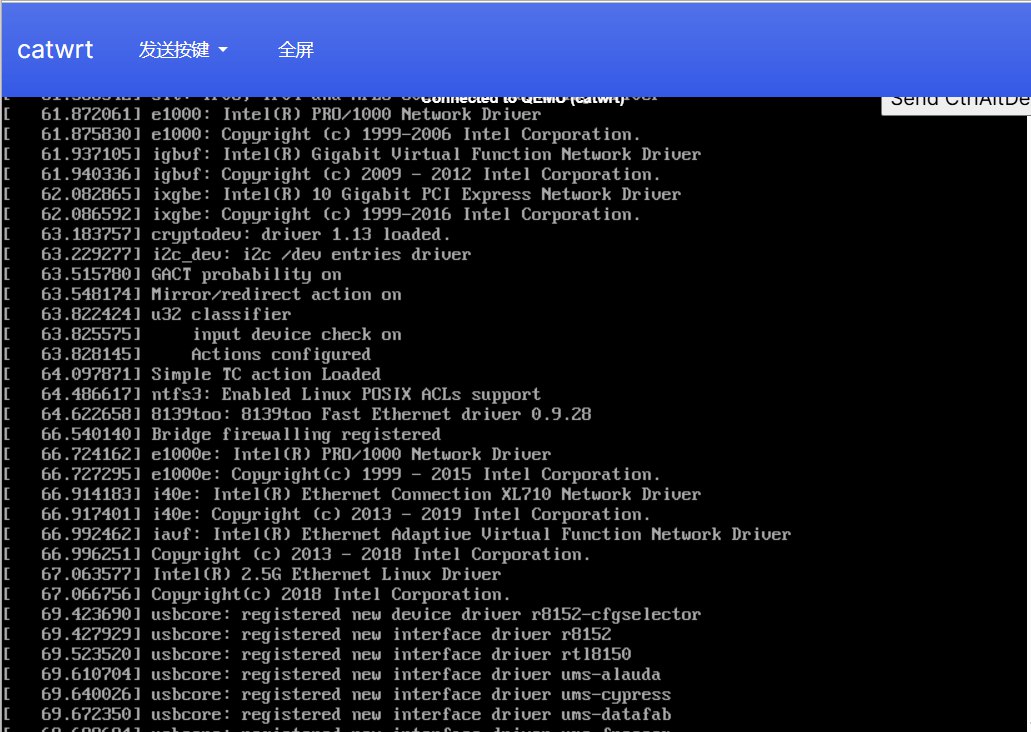The width and height of the screenshot is (1031, 732).
Task: Click the 'i40e: Intel(R) Ethernet Connection XL710' line
Action: [x=352, y=495]
